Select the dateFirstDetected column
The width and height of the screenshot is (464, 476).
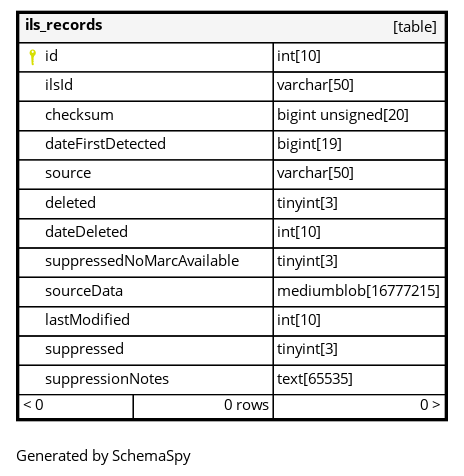click(105, 144)
